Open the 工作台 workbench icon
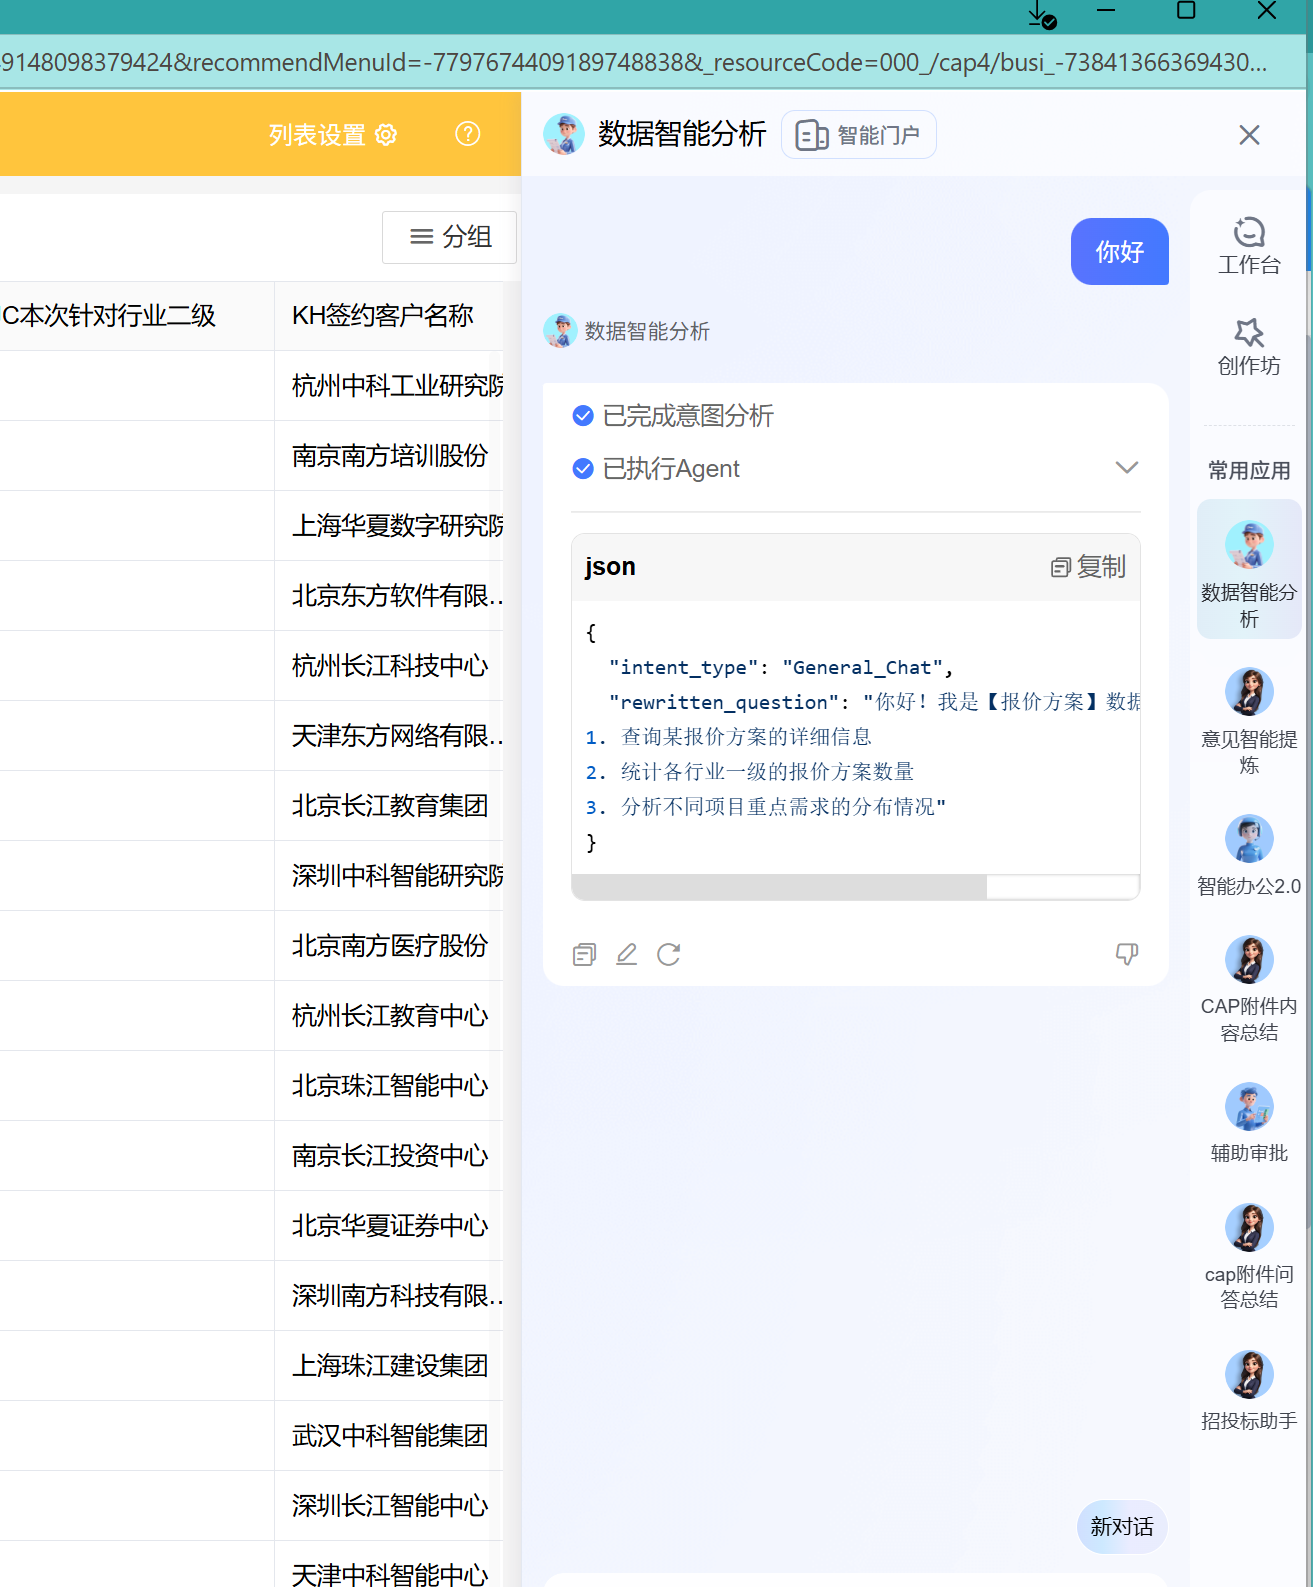1313x1587 pixels. [1248, 244]
